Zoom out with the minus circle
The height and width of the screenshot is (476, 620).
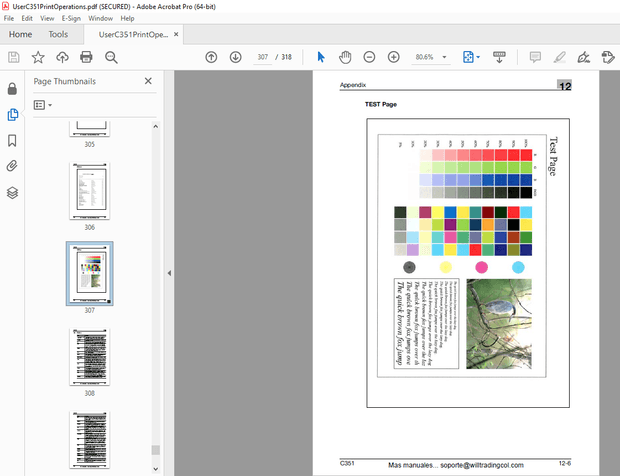point(369,57)
